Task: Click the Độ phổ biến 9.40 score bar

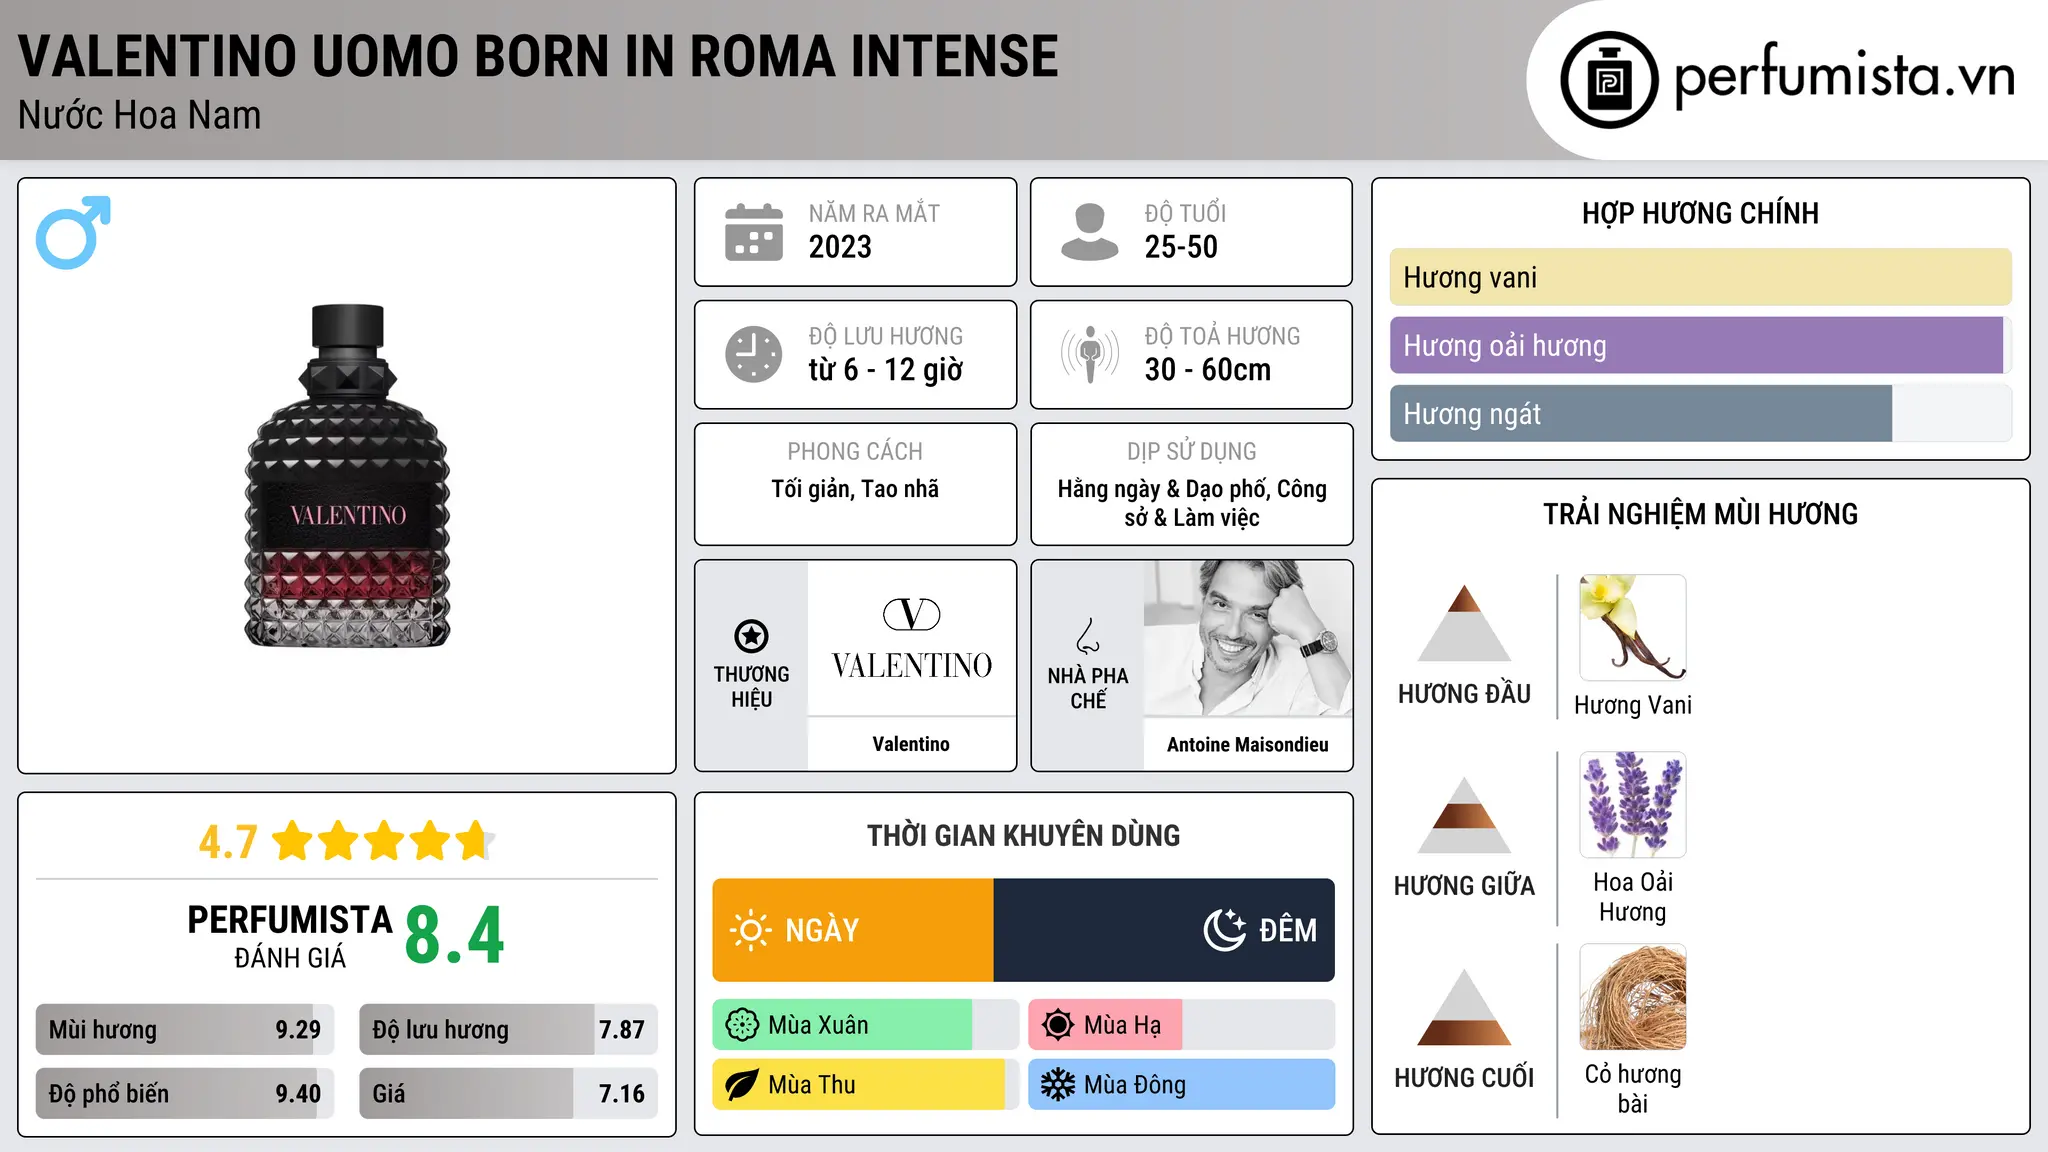Action: point(185,1094)
